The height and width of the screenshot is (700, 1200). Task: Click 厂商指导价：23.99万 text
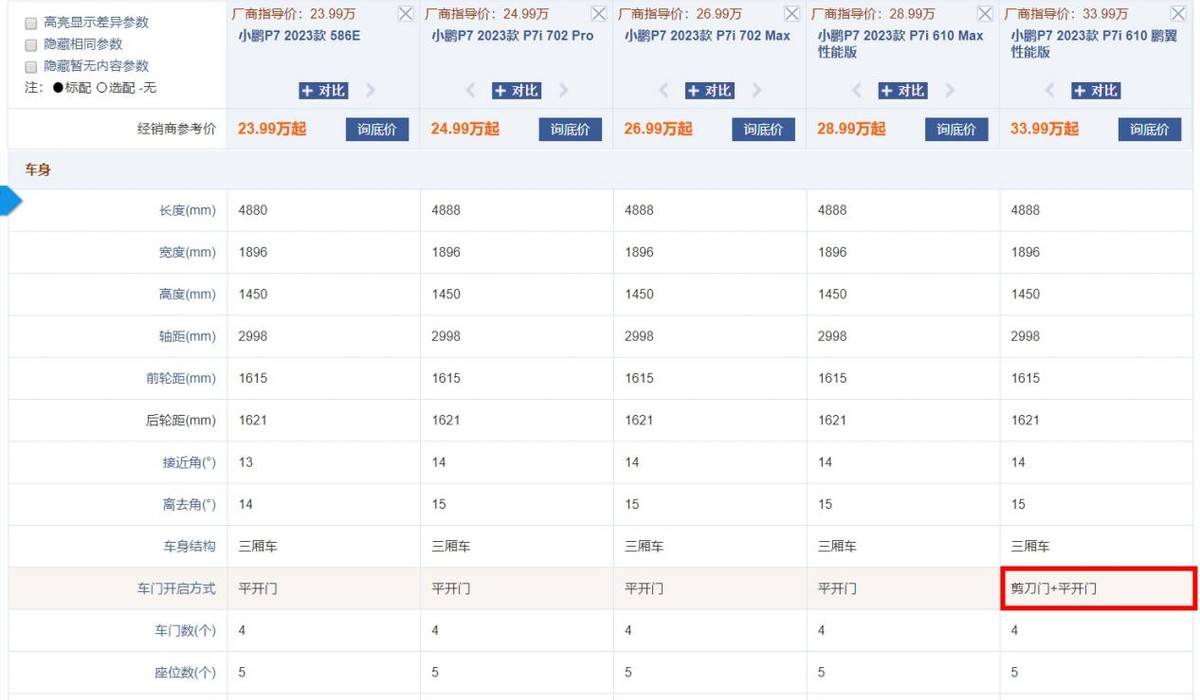(293, 14)
